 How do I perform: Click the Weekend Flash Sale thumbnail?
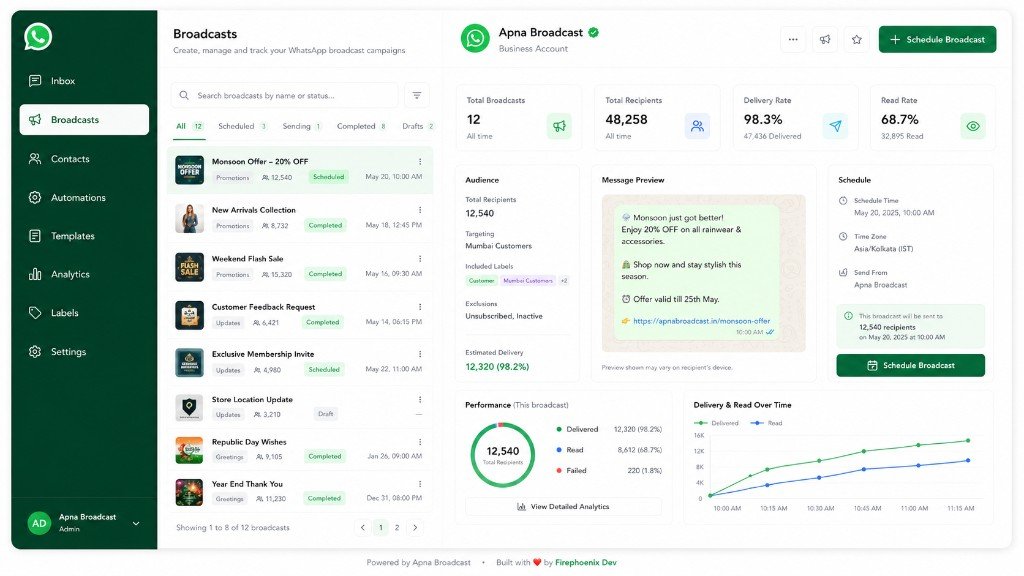point(189,267)
